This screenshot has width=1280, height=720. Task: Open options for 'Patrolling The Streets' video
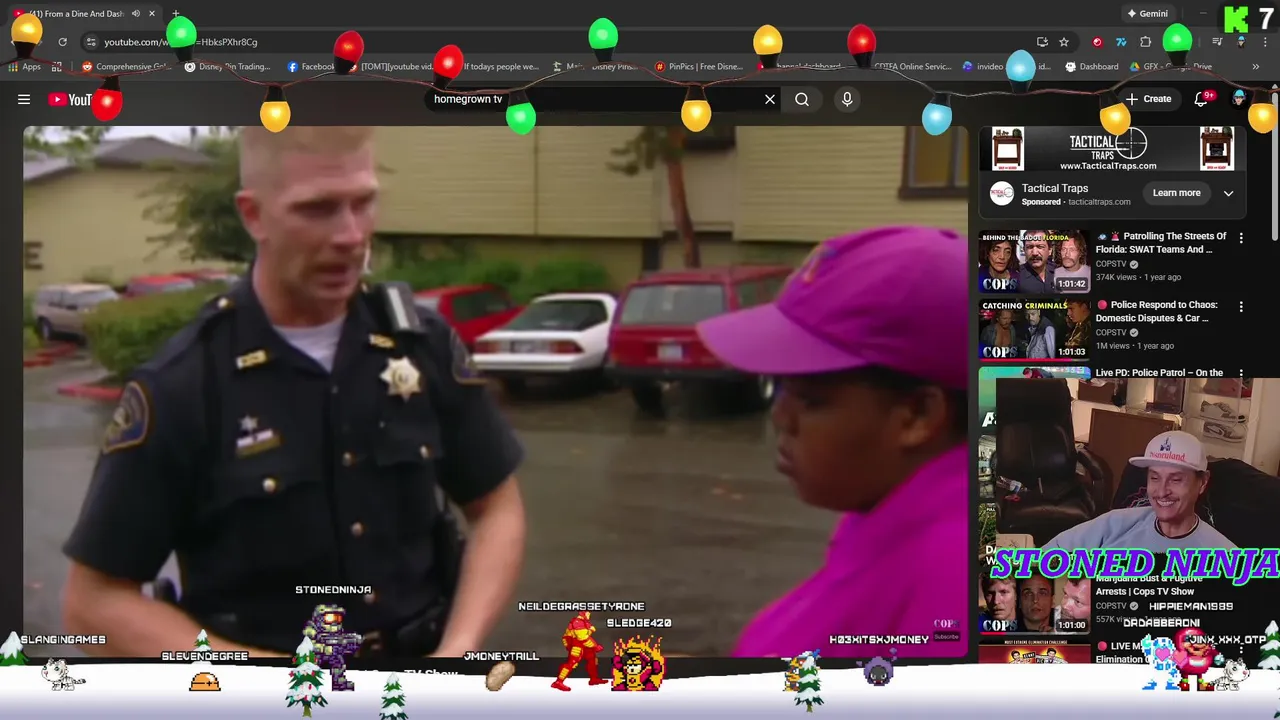tap(1241, 238)
